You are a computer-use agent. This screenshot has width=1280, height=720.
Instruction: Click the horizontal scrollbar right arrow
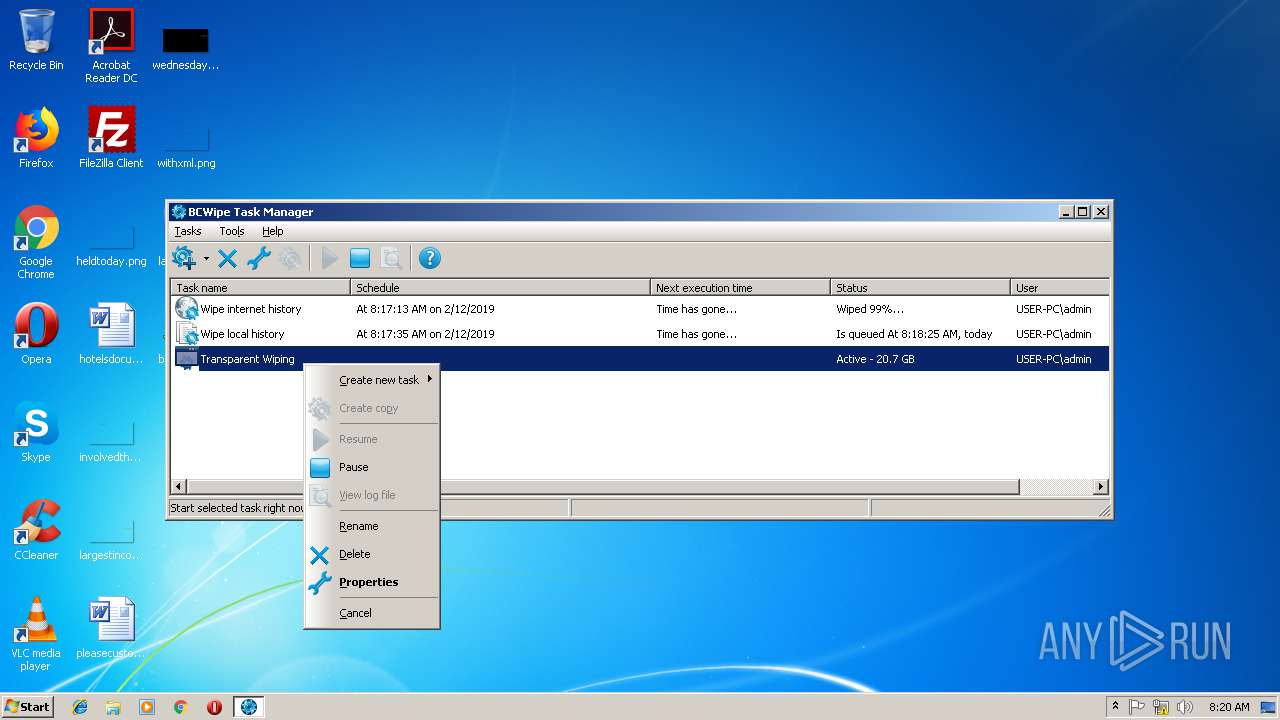(1100, 487)
